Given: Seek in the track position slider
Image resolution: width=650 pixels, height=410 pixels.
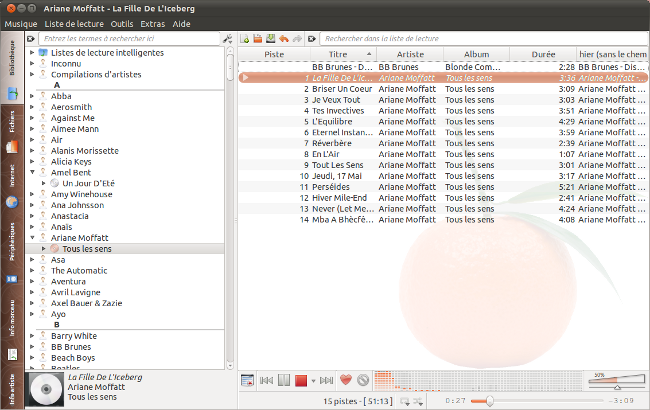Looking at the screenshot, I should tap(537, 401).
